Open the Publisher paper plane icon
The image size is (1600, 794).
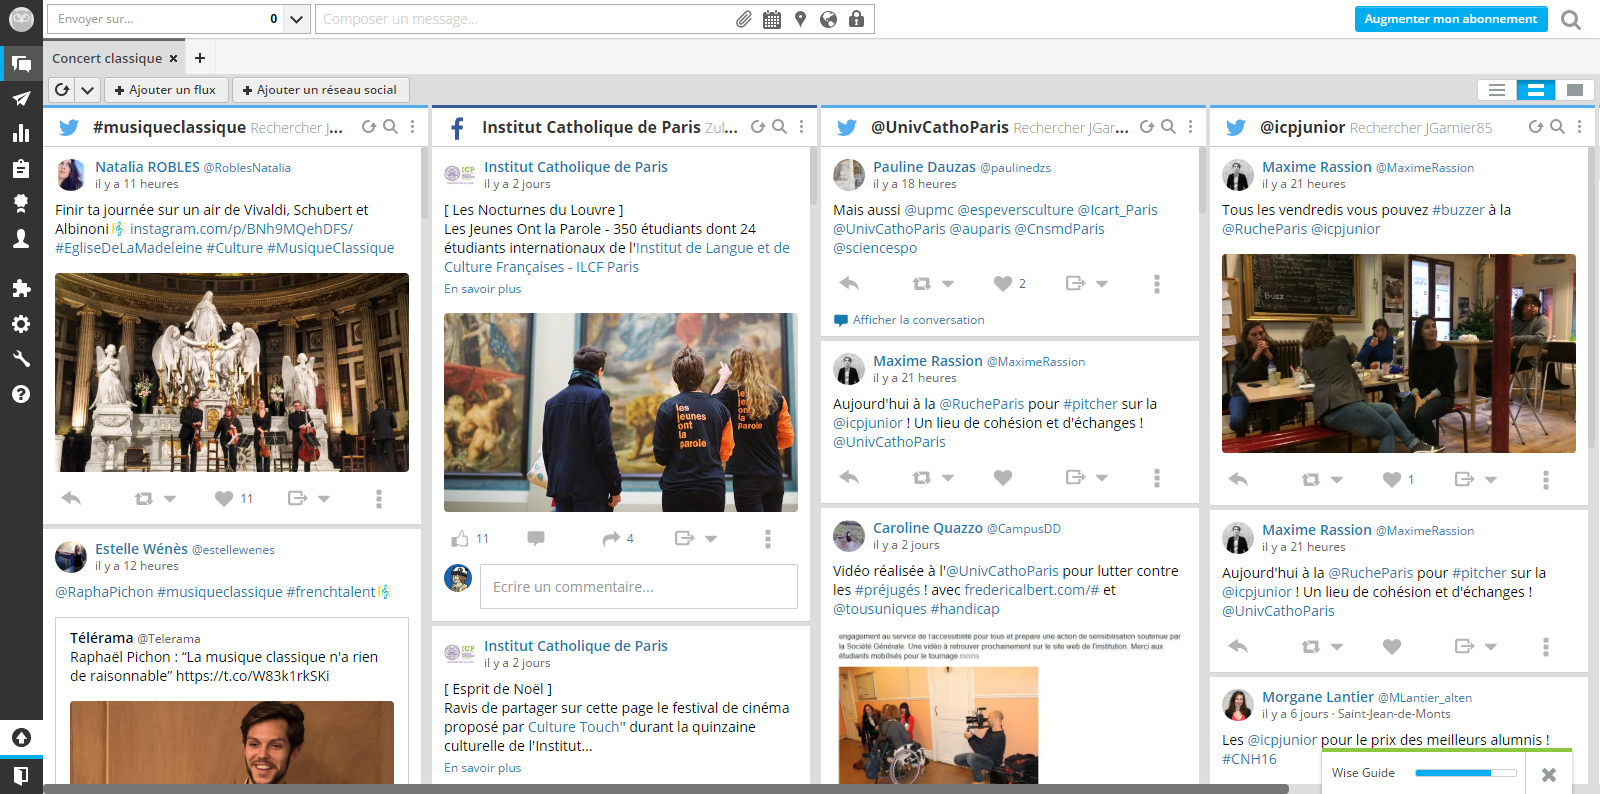pyautogui.click(x=21, y=98)
